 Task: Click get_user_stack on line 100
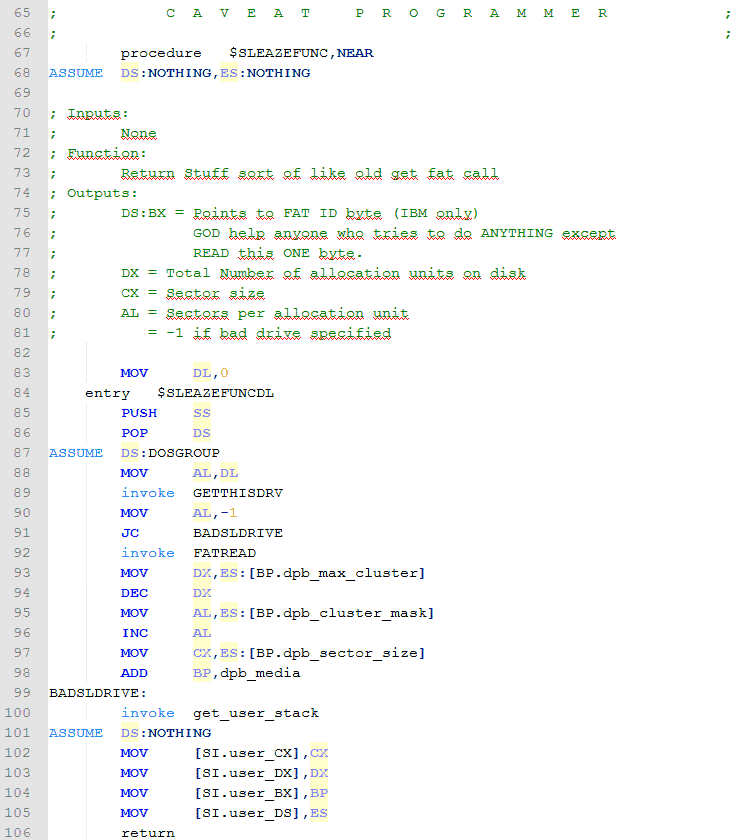tap(255, 713)
